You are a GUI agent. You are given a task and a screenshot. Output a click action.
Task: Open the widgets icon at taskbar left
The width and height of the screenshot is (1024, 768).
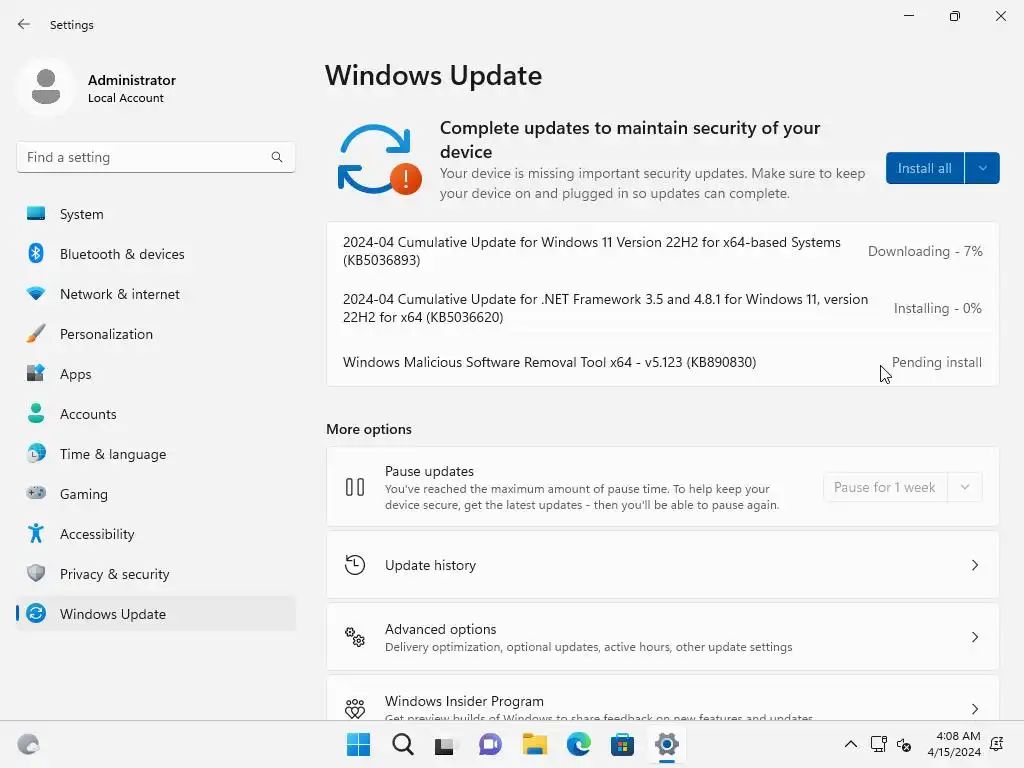point(28,744)
